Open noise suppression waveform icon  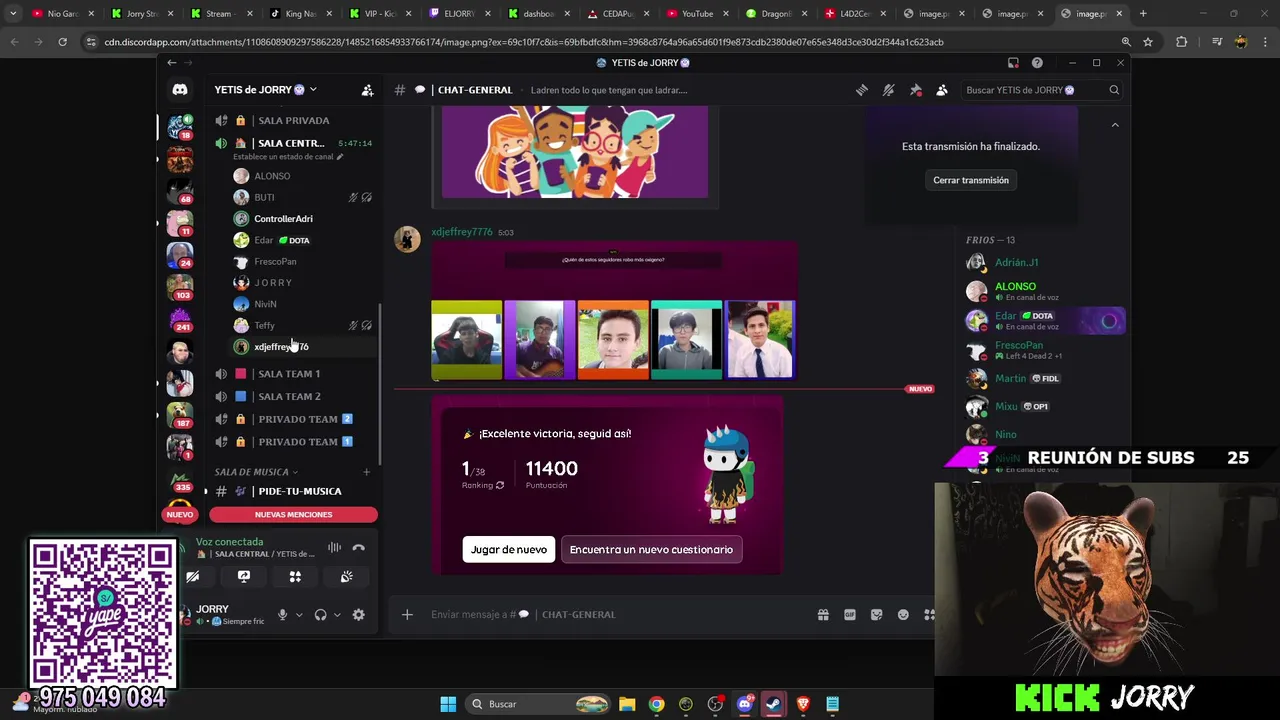pyautogui.click(x=334, y=547)
